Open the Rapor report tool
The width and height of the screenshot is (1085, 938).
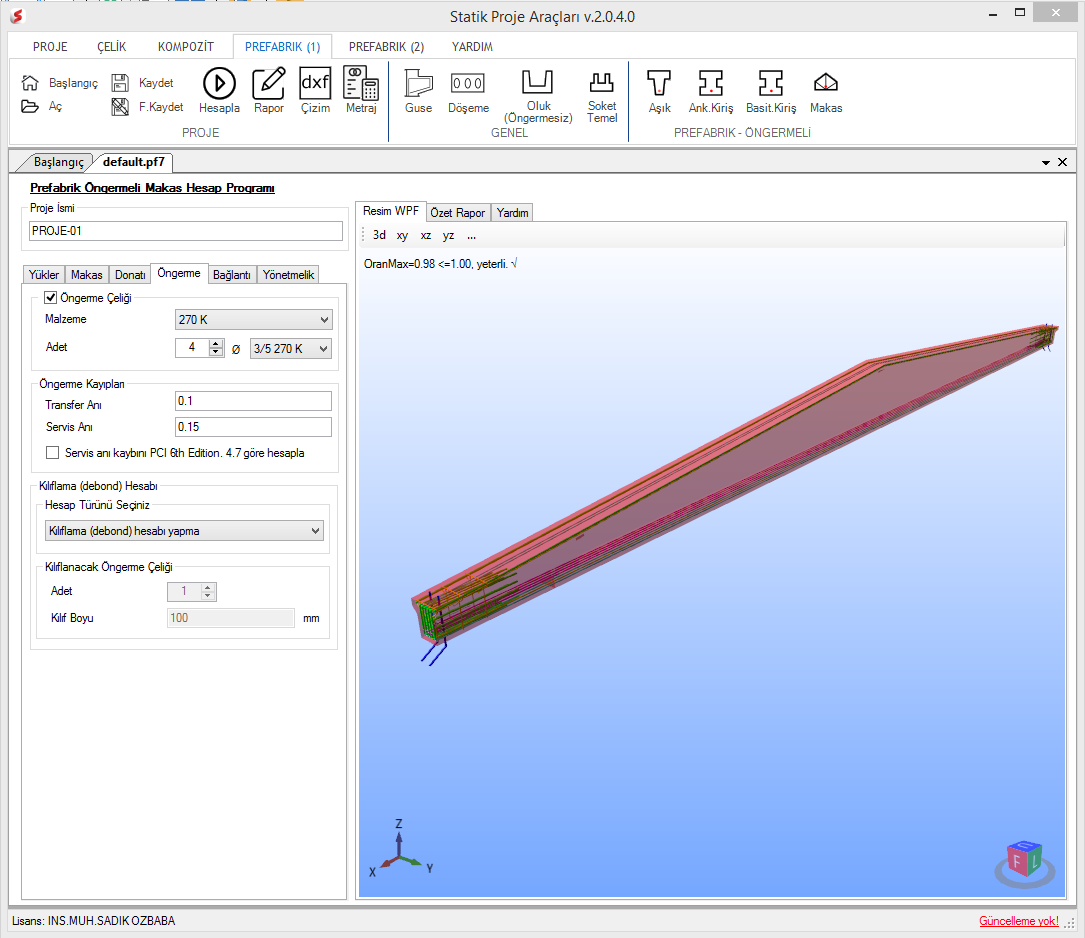268,90
